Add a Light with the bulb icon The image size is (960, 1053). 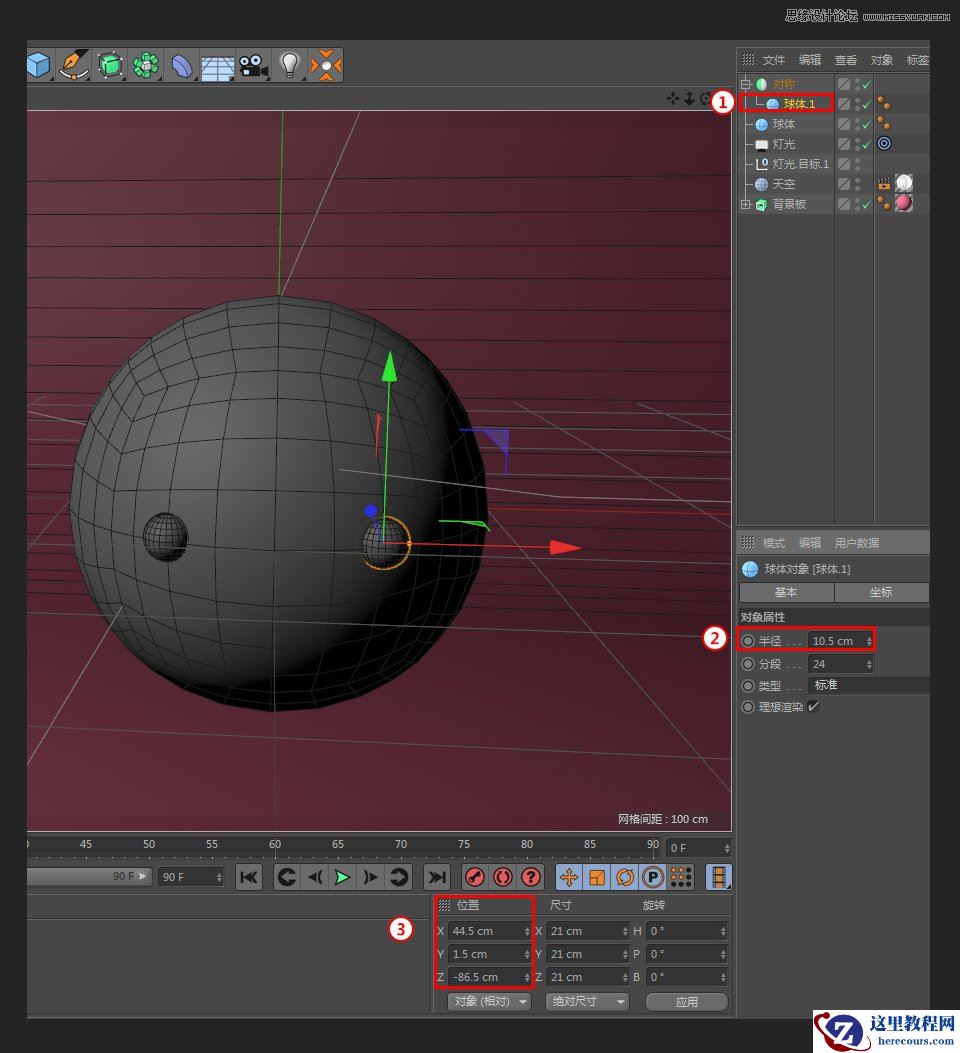pos(290,66)
